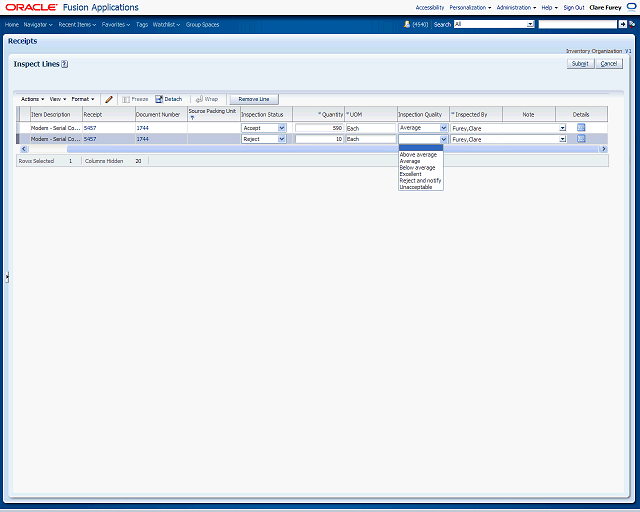Click the pencil edit icon in table toolbar

coord(109,99)
